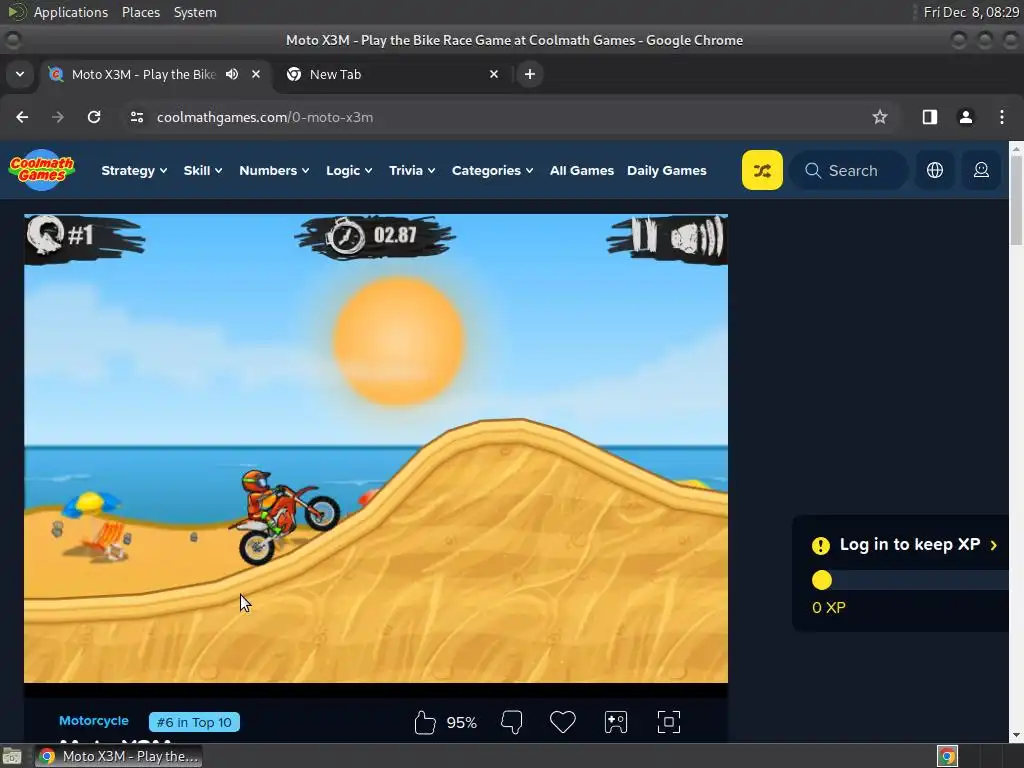The height and width of the screenshot is (768, 1024).
Task: Toggle the in-game sound speaker icon
Action: coord(697,238)
